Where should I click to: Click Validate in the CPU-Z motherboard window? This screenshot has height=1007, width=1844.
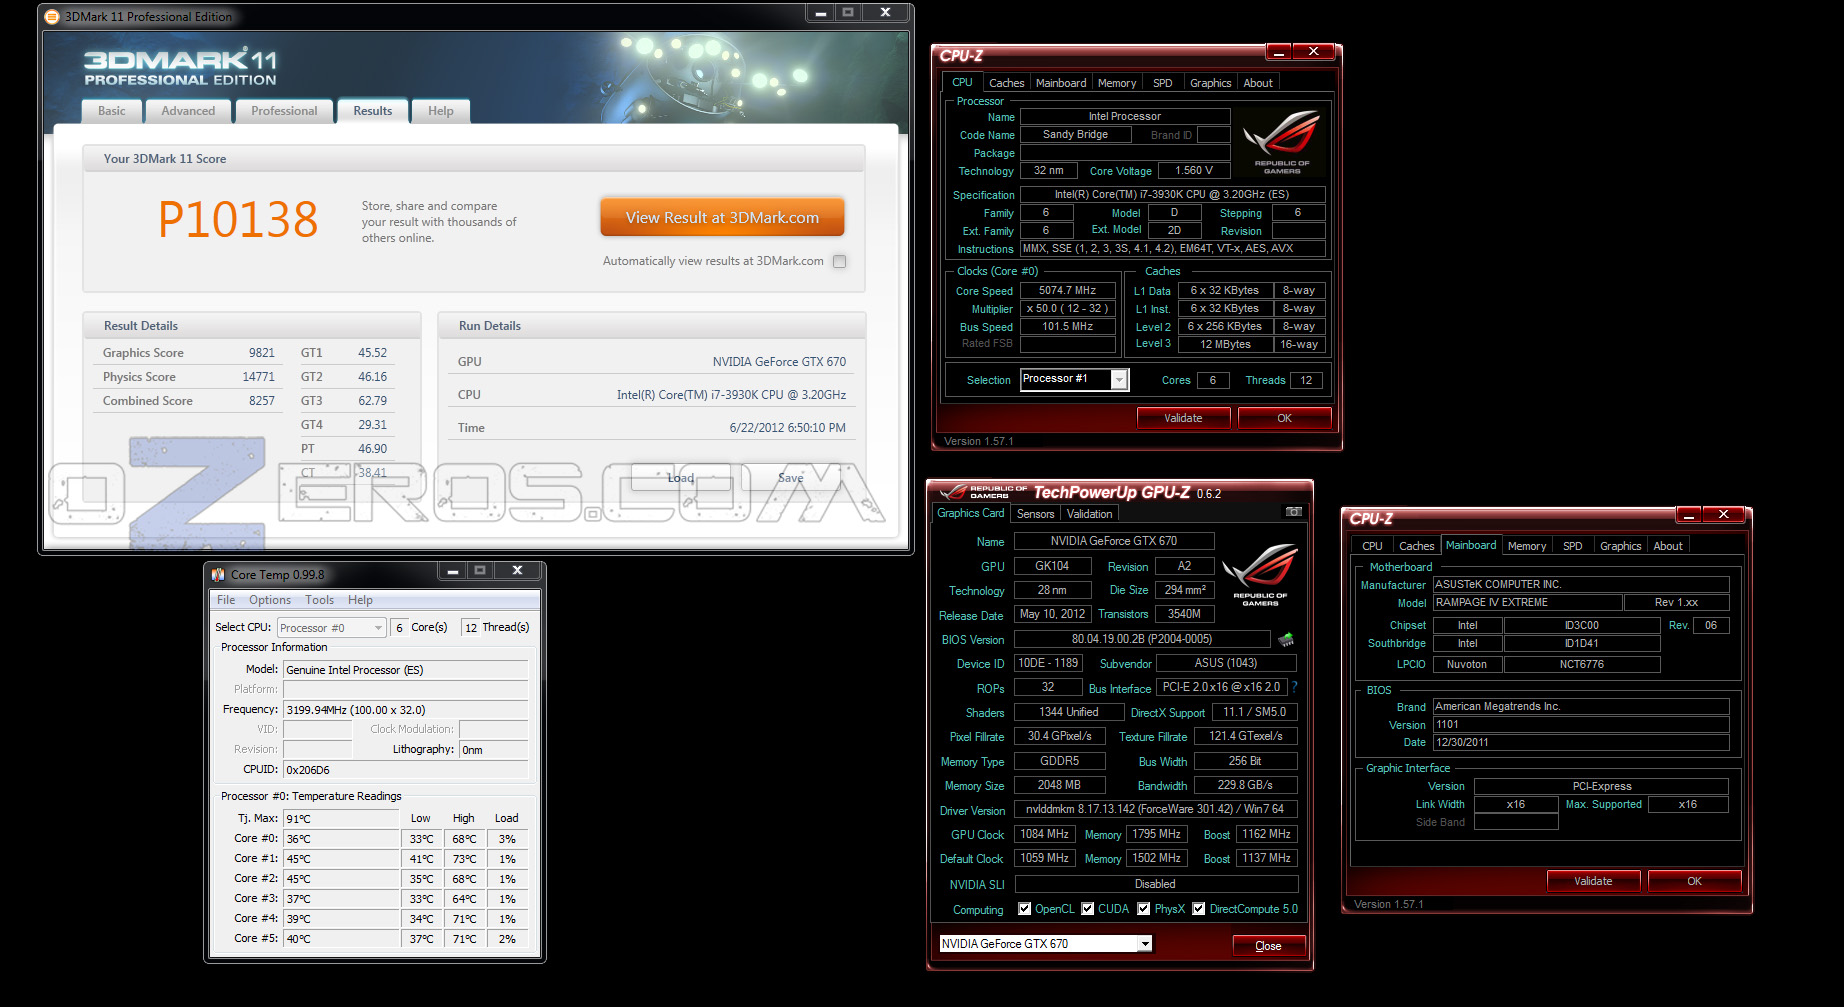click(x=1593, y=881)
